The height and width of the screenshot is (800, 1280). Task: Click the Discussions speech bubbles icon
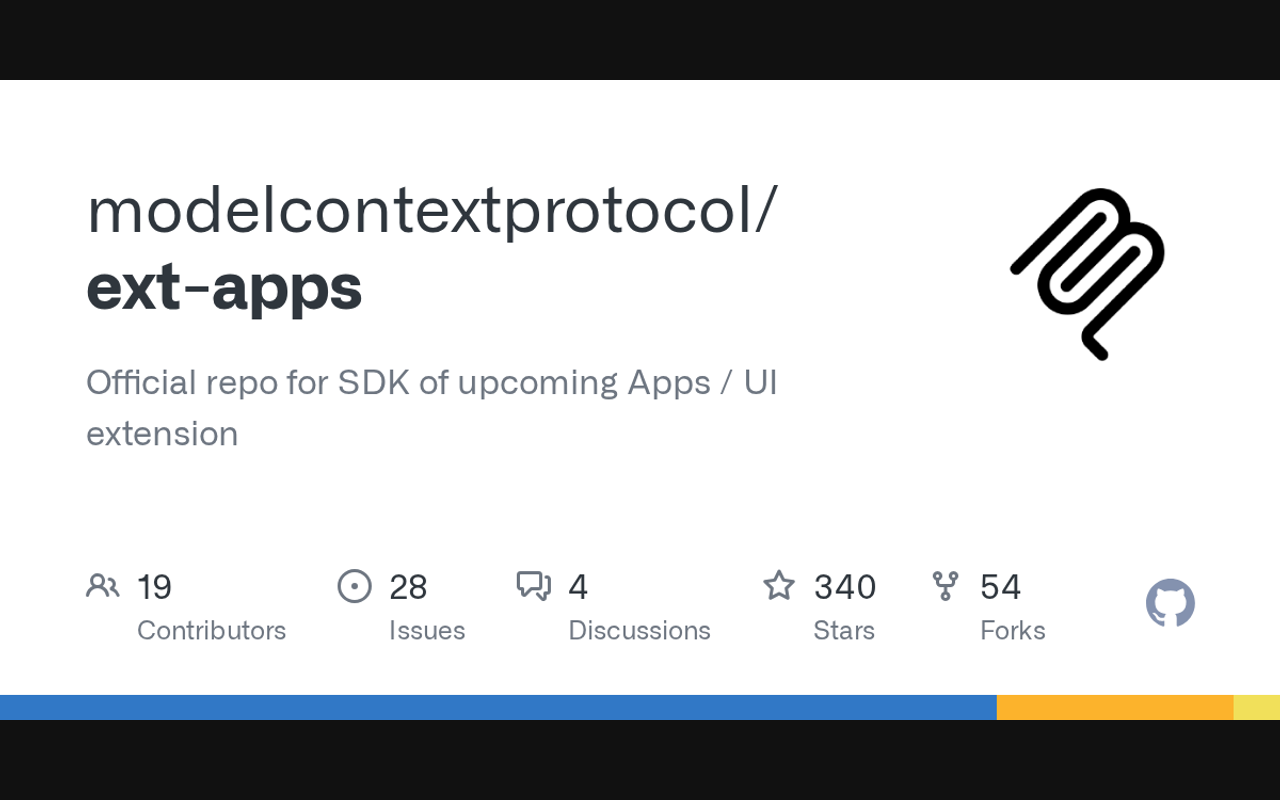pos(534,586)
